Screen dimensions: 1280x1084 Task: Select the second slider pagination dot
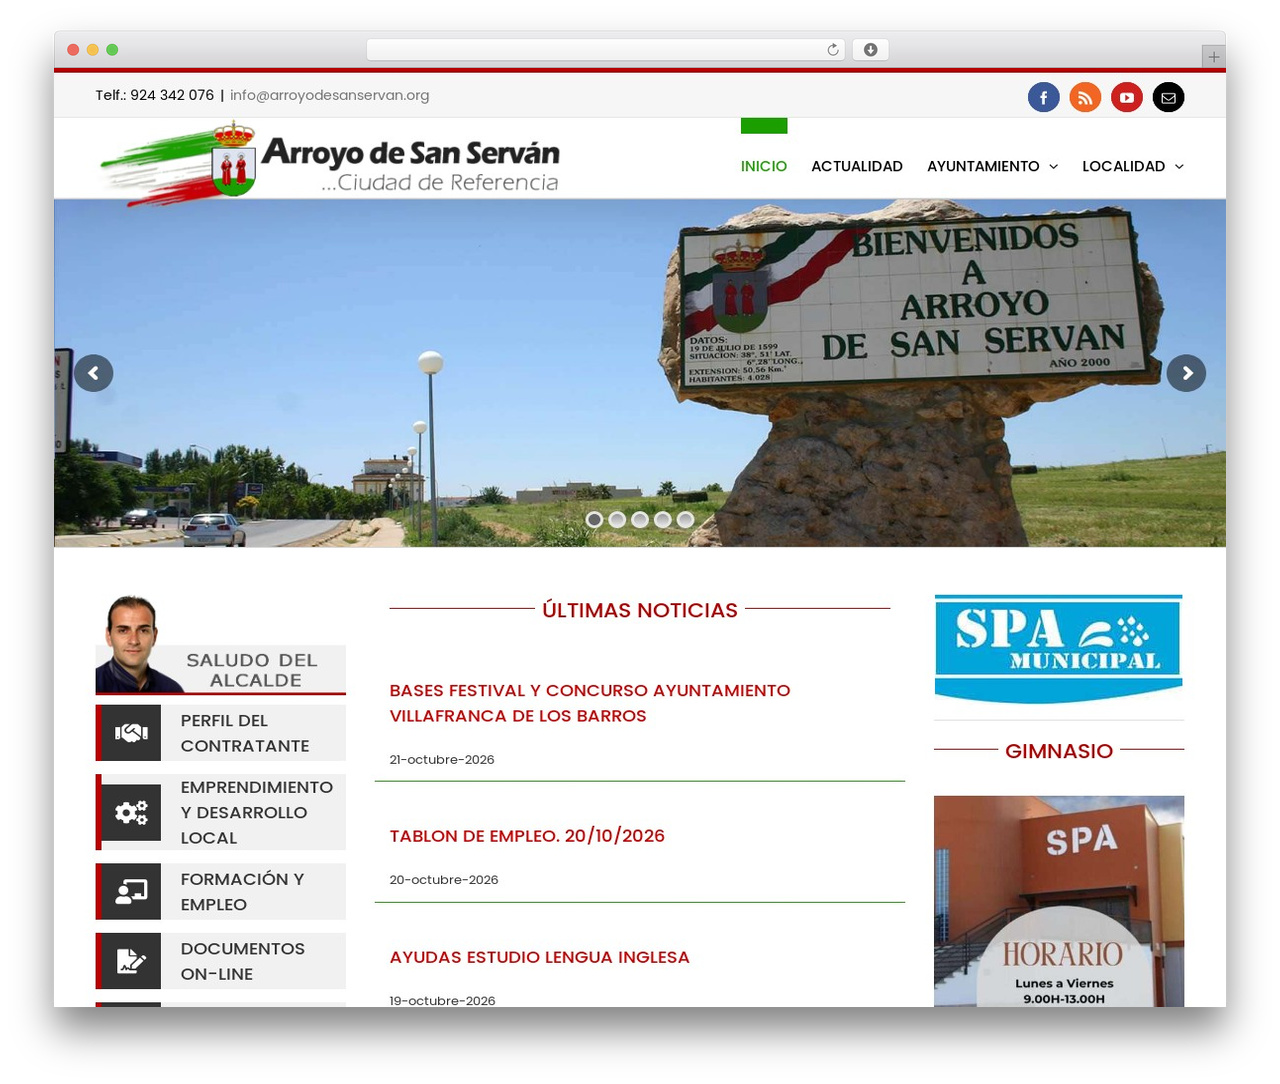[x=617, y=519]
